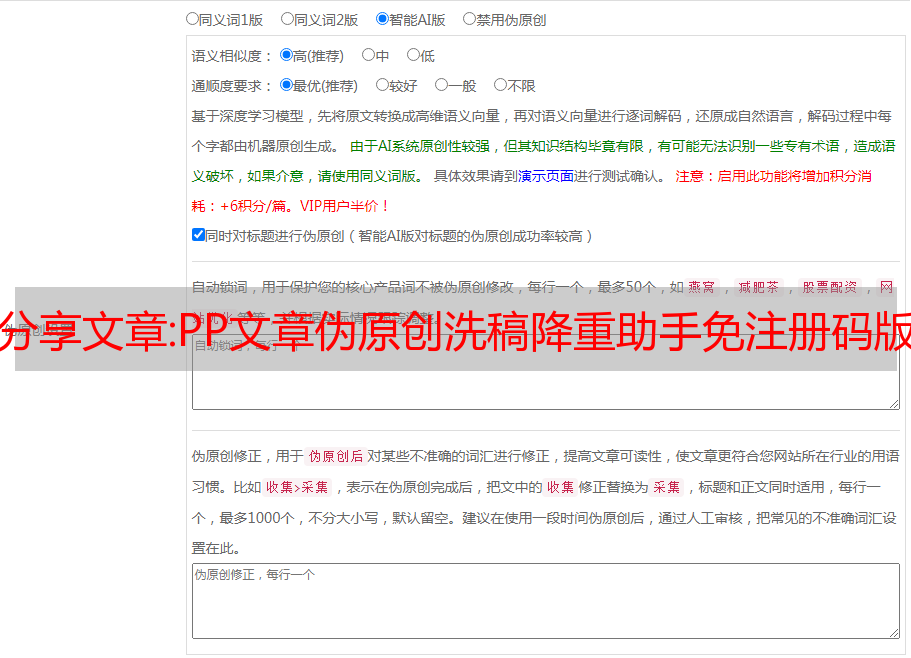The height and width of the screenshot is (658, 911).
Task: Click the 减肥茶 example keyword tag
Action: 759,287
